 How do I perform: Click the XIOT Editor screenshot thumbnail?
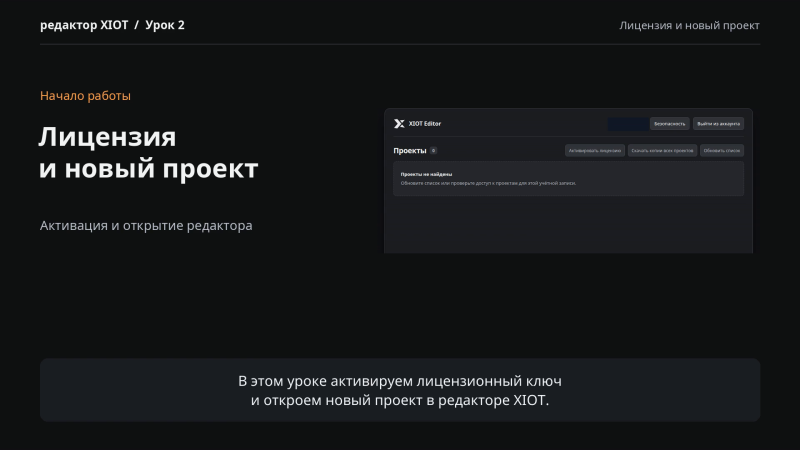tap(568, 181)
